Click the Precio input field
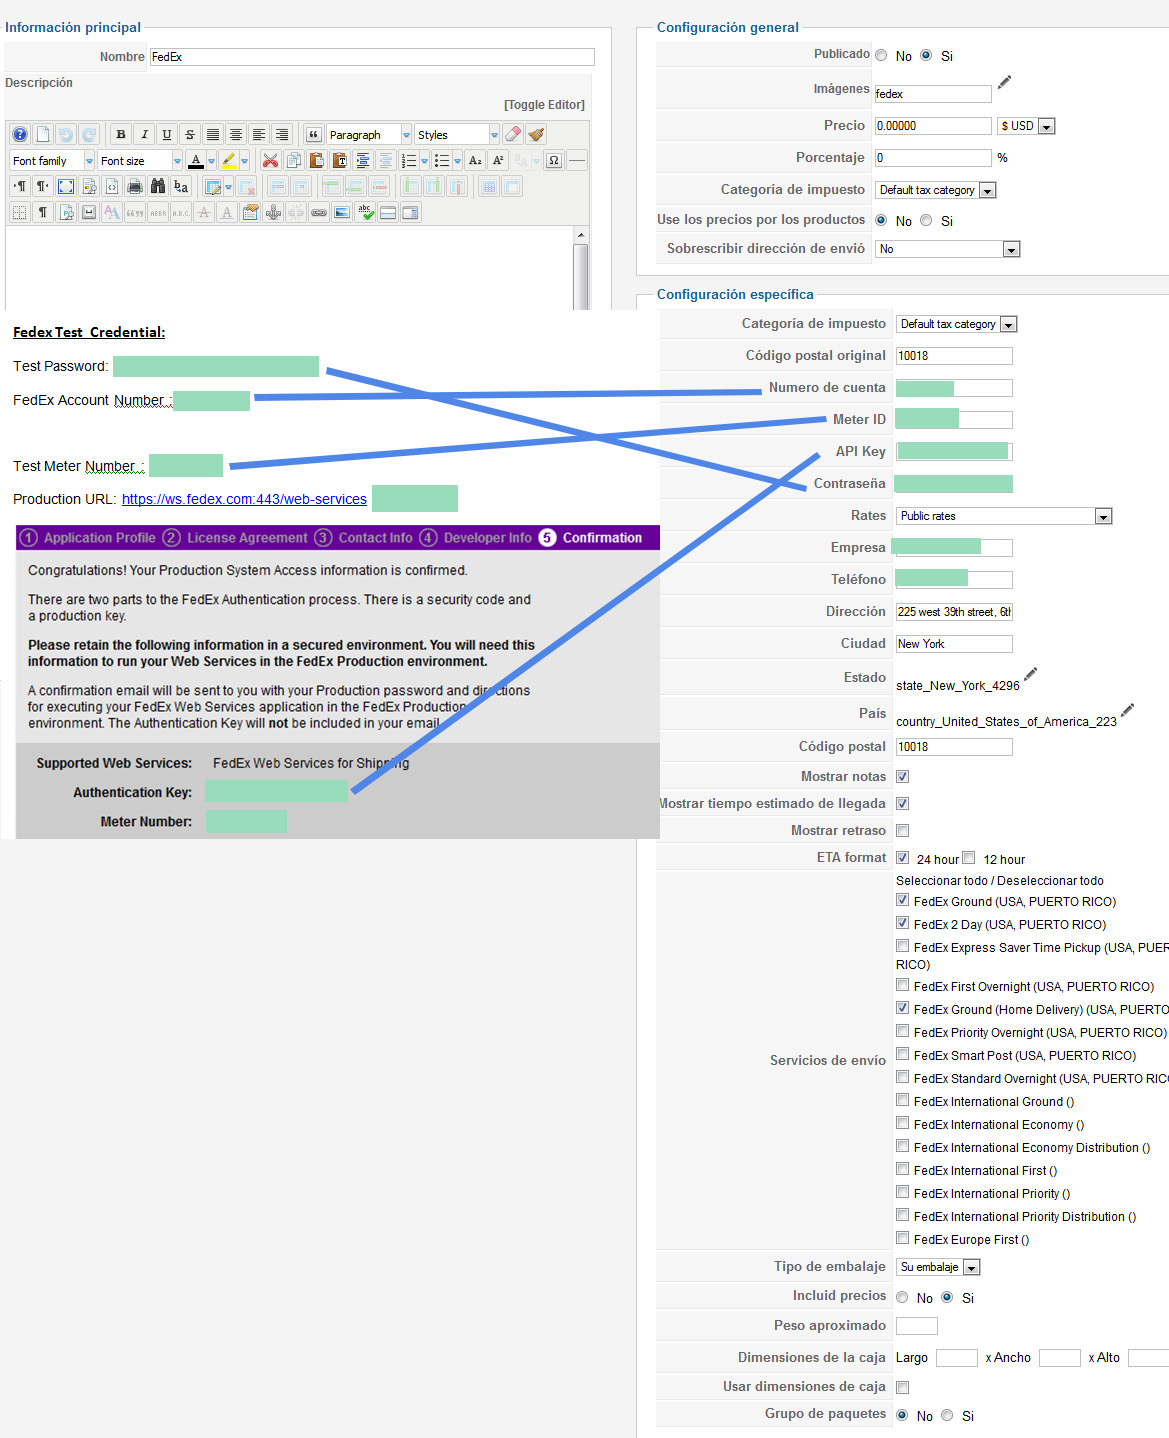The image size is (1169, 1438). click(933, 126)
